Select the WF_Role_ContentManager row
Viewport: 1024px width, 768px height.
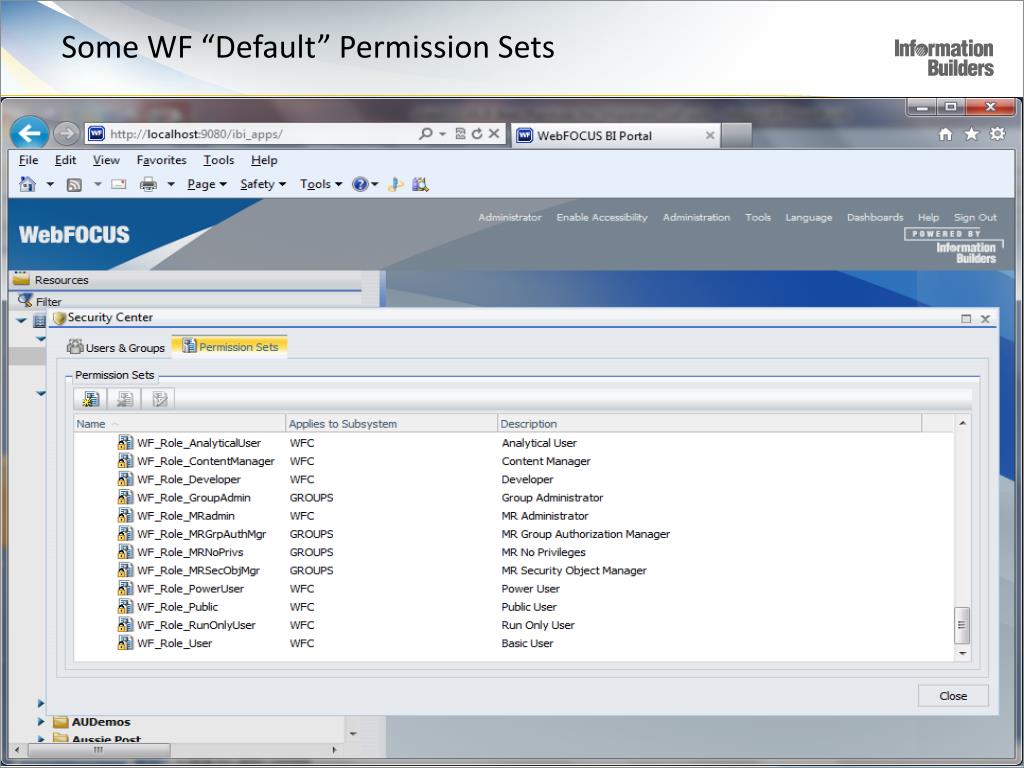tap(513, 461)
